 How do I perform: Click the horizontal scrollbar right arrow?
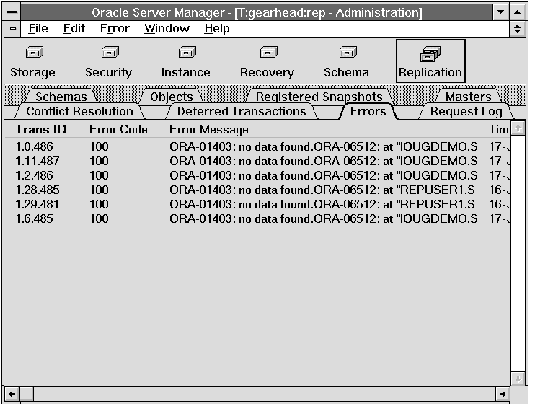tap(502, 394)
